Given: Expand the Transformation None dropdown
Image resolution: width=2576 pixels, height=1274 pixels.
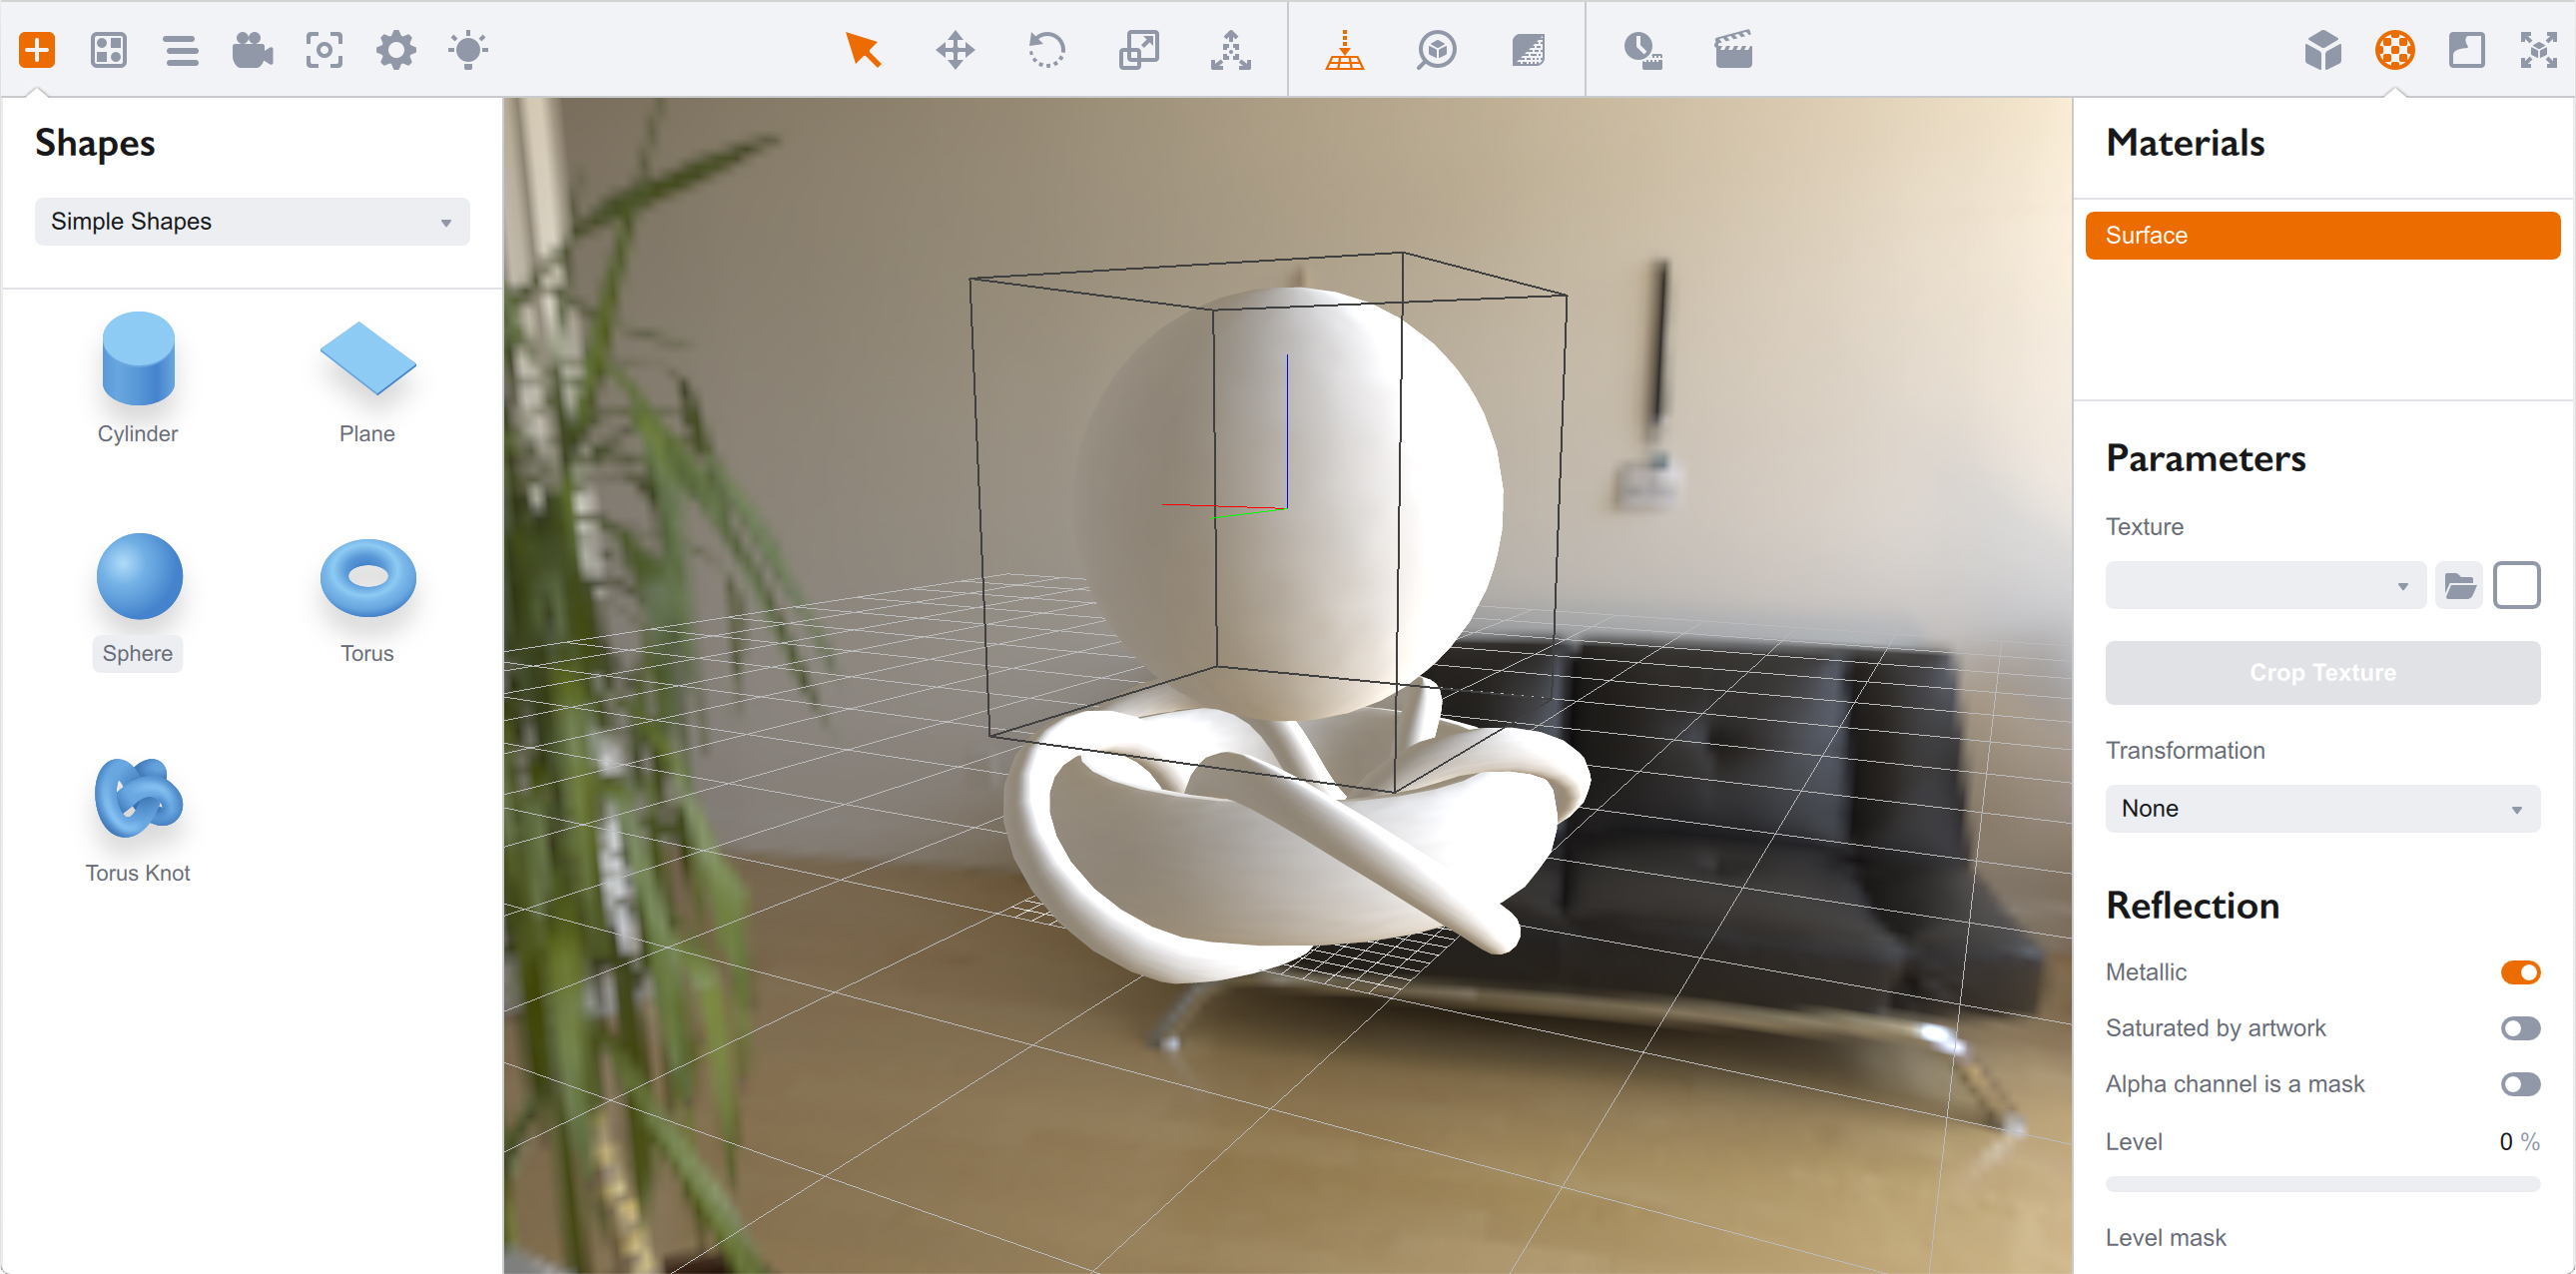Looking at the screenshot, I should [2321, 808].
